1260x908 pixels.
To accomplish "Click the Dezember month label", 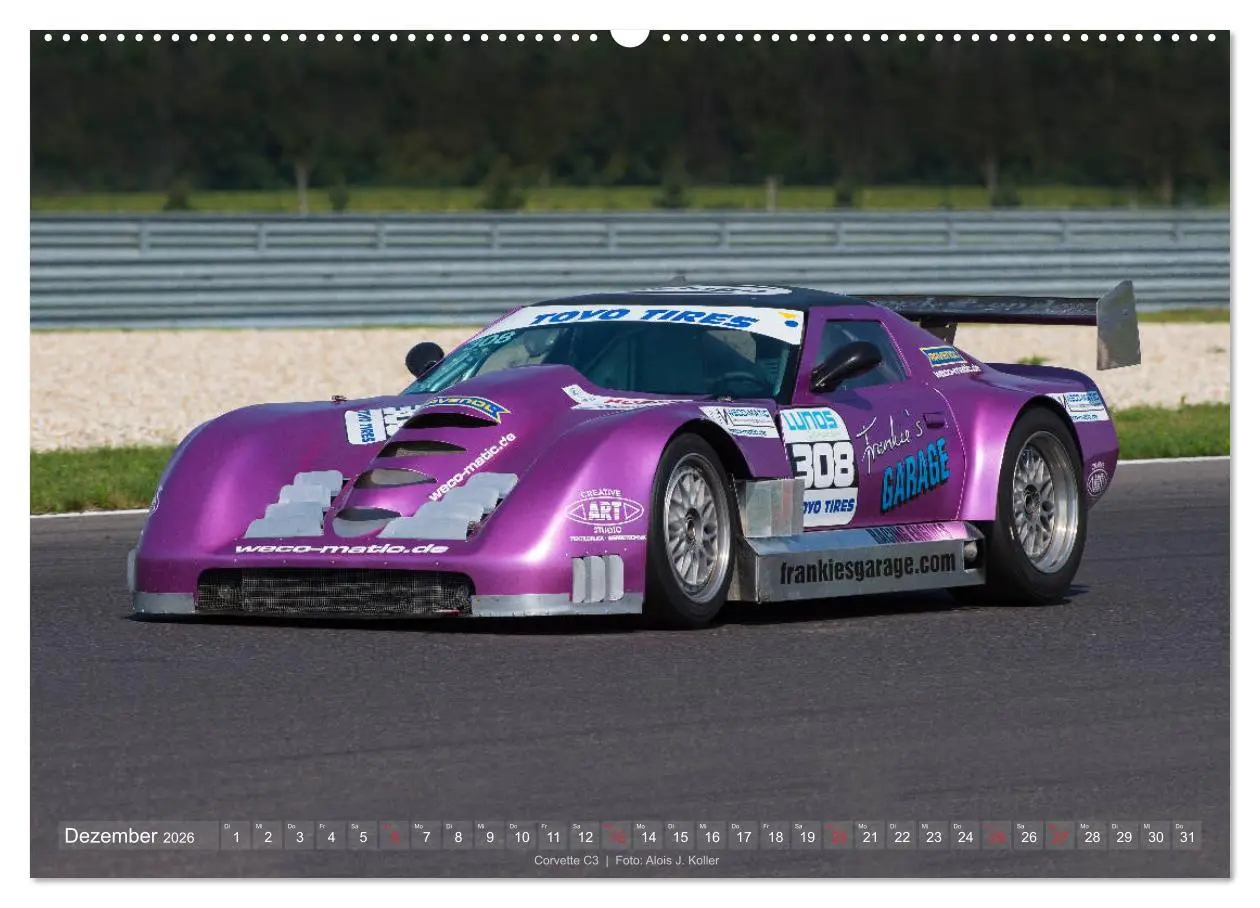I will point(111,836).
